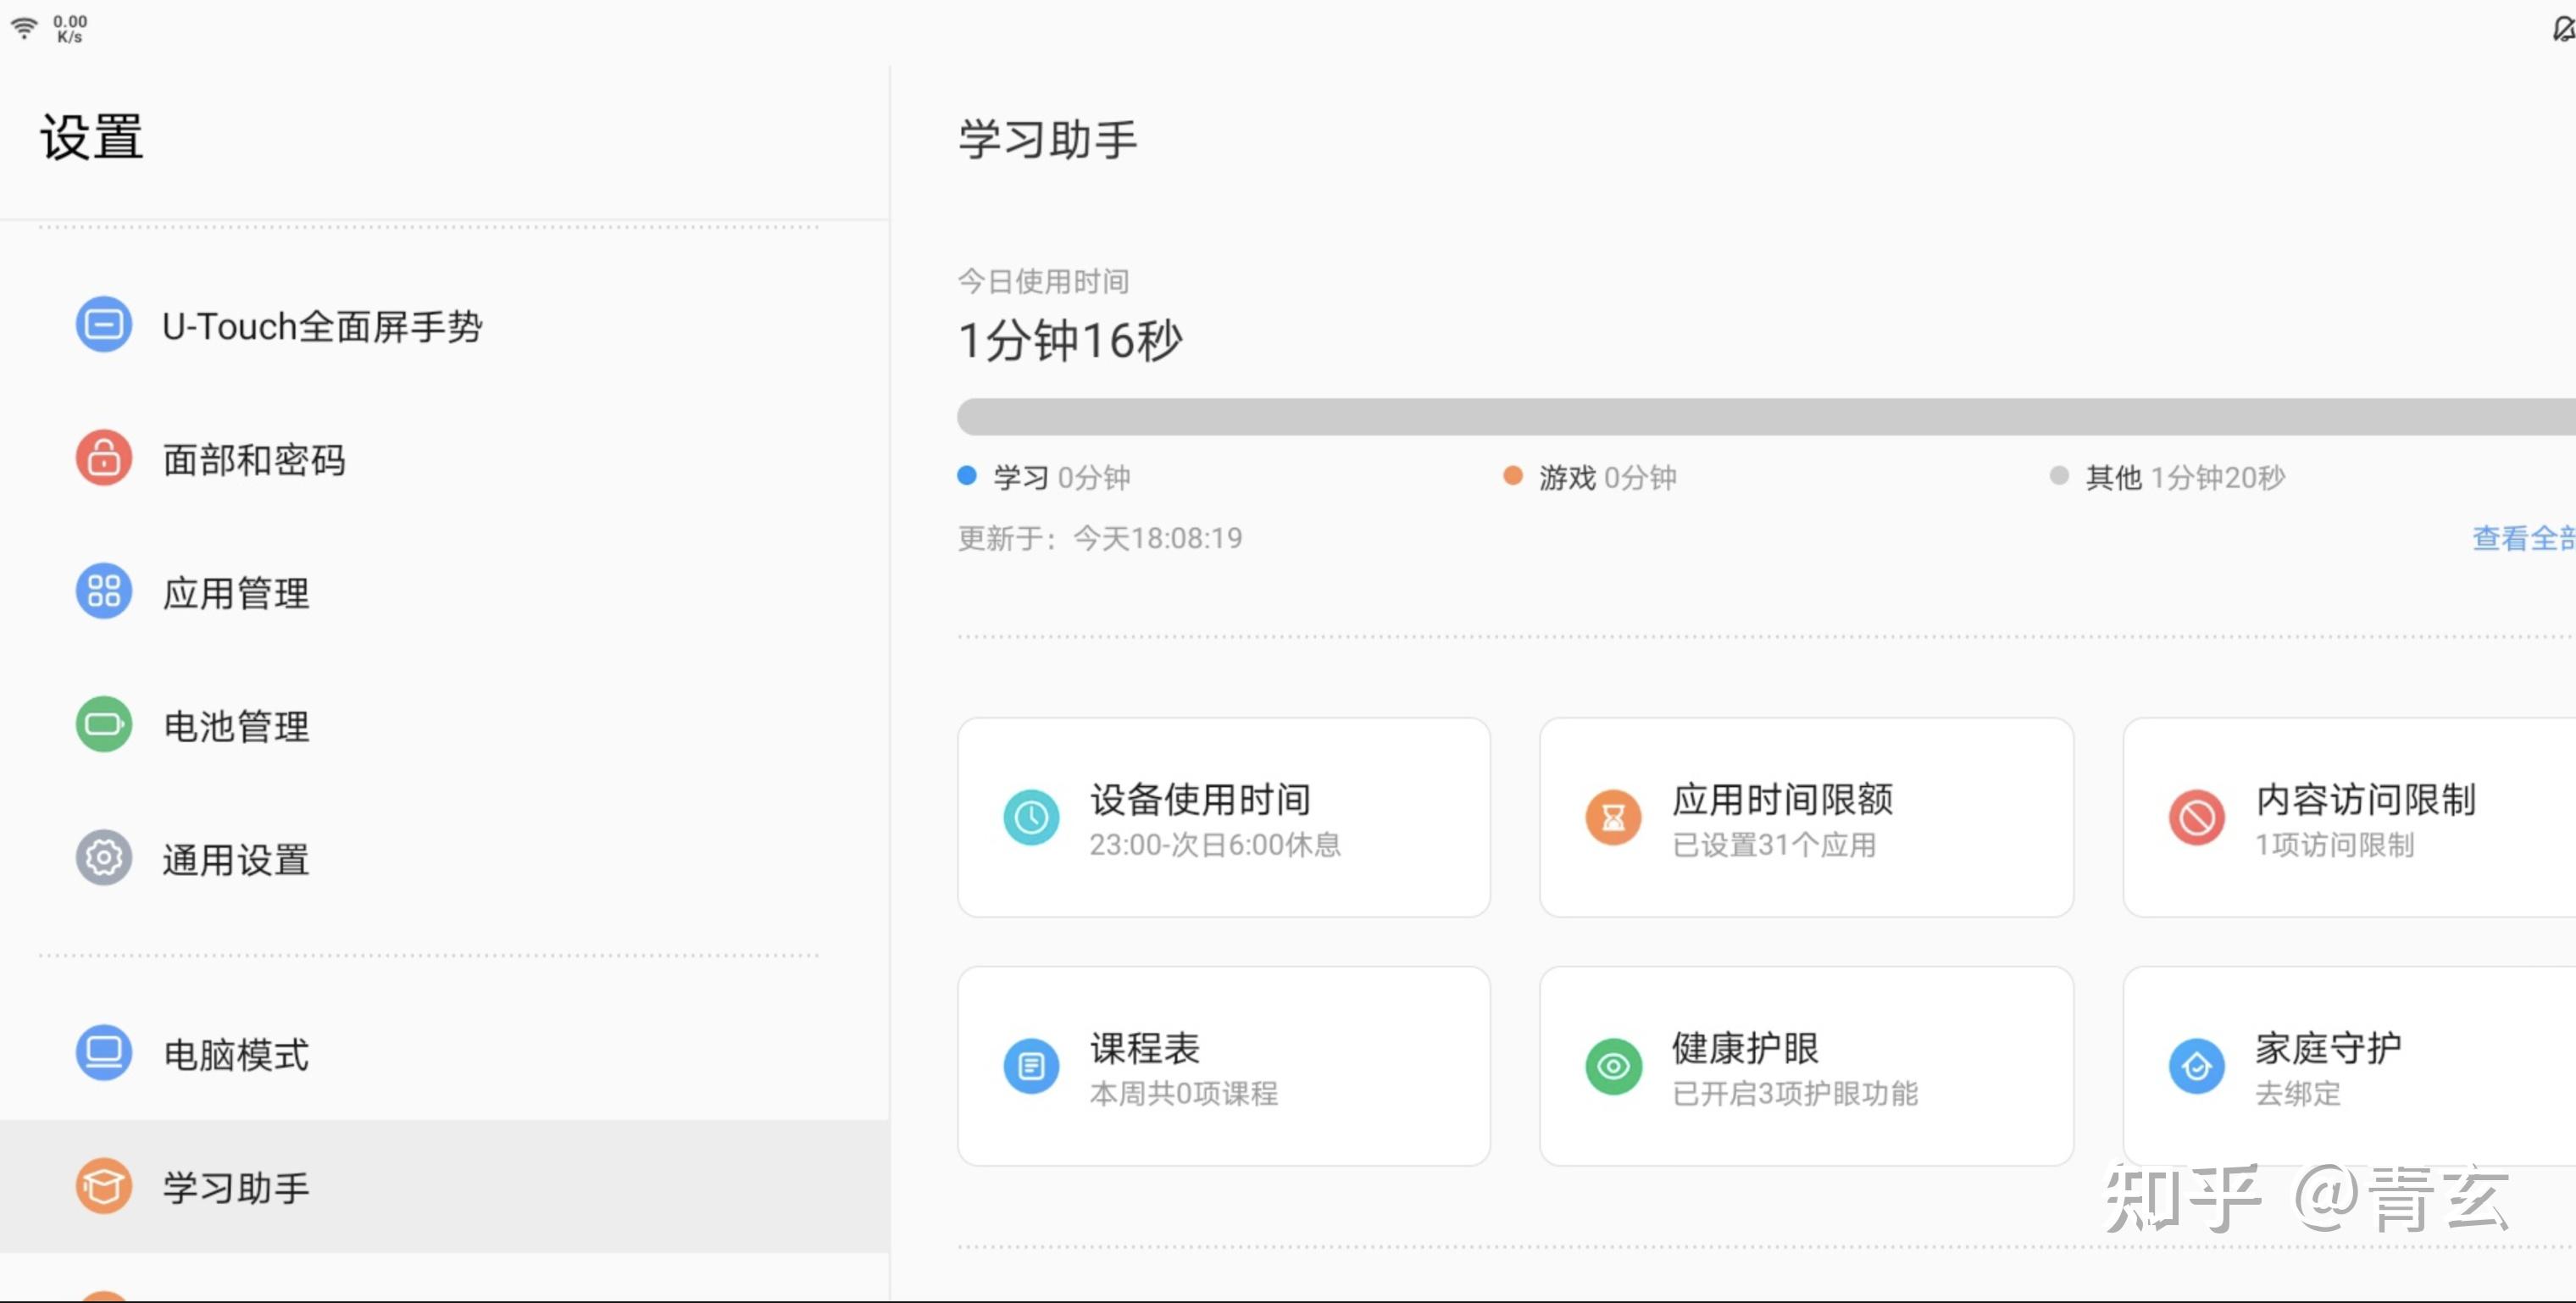Click the green eye icon

(1613, 1066)
